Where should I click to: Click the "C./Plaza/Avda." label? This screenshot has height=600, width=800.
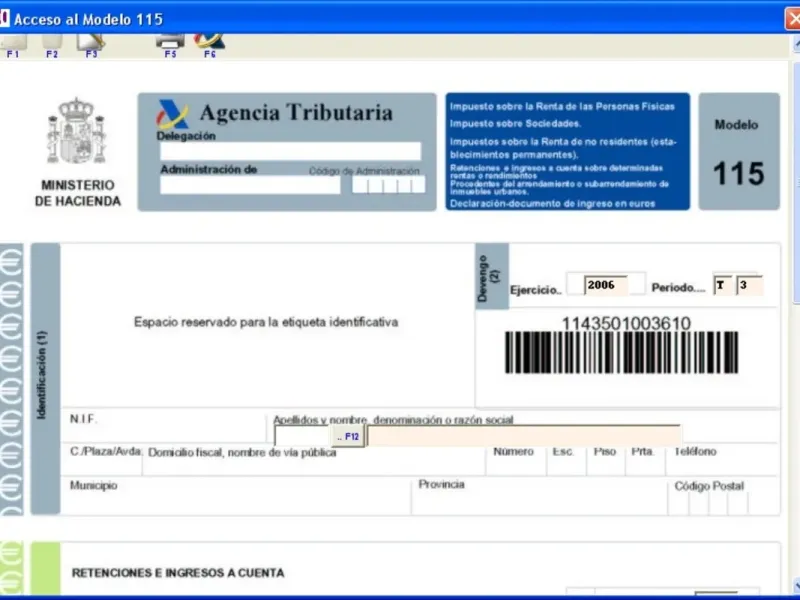click(106, 452)
